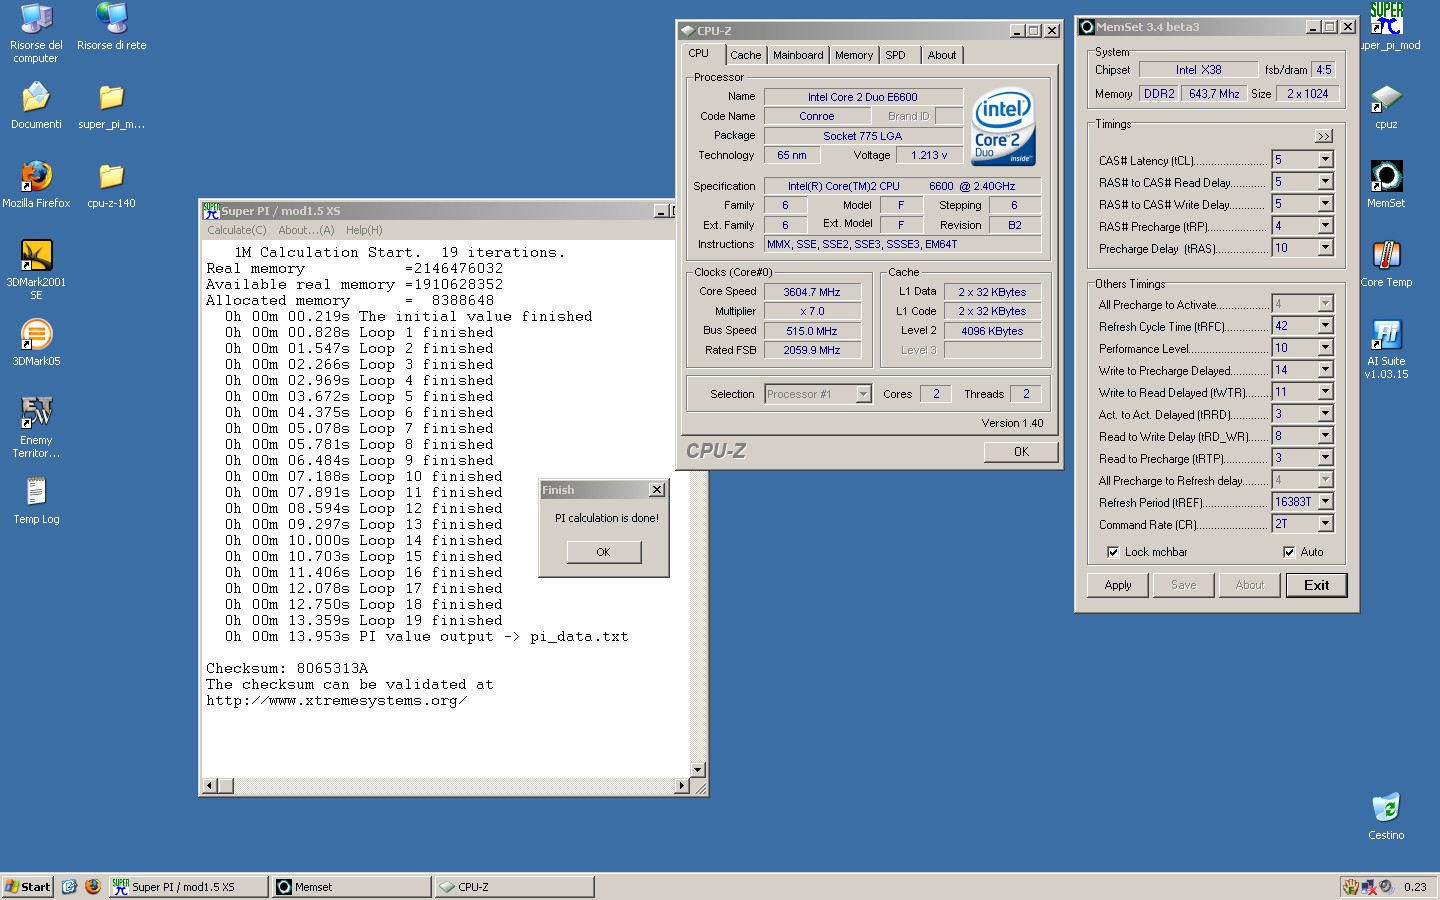Expand the MemSet timings >> button

tap(1324, 136)
